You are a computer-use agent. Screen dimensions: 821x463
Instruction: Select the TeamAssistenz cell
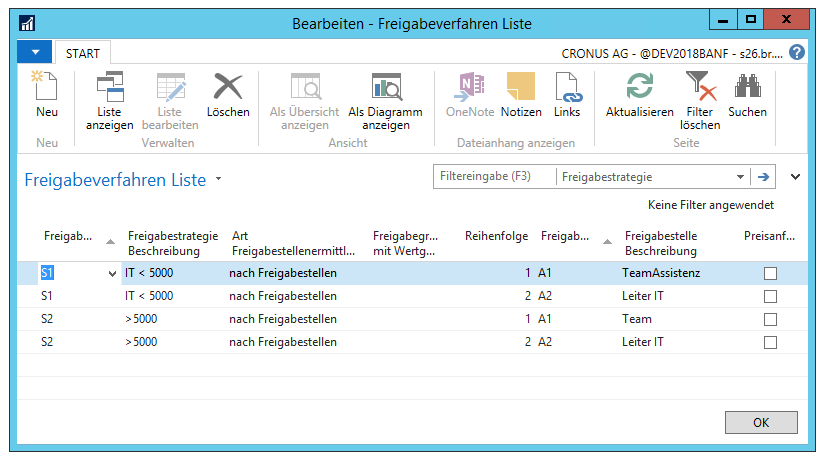(x=661, y=273)
